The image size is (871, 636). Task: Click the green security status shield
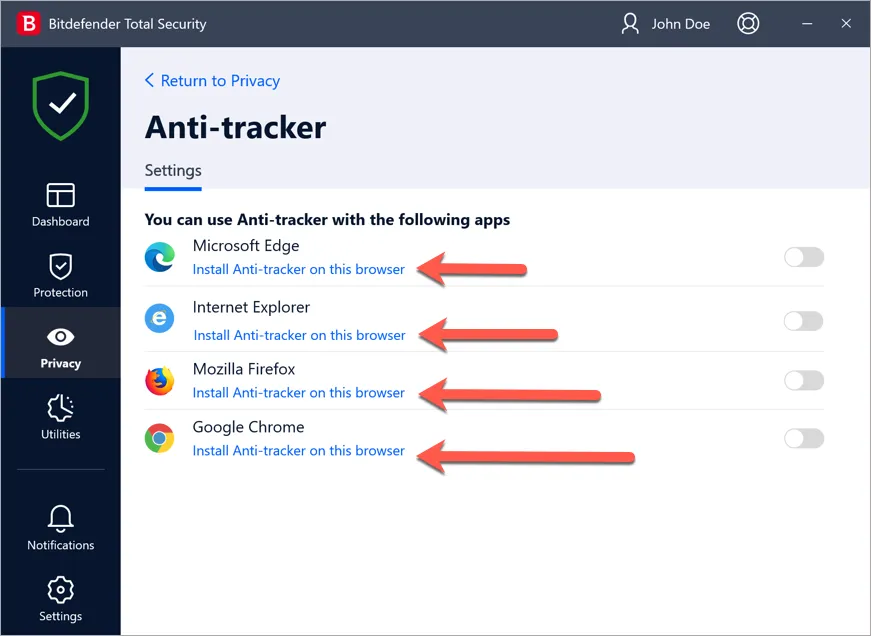(x=60, y=105)
